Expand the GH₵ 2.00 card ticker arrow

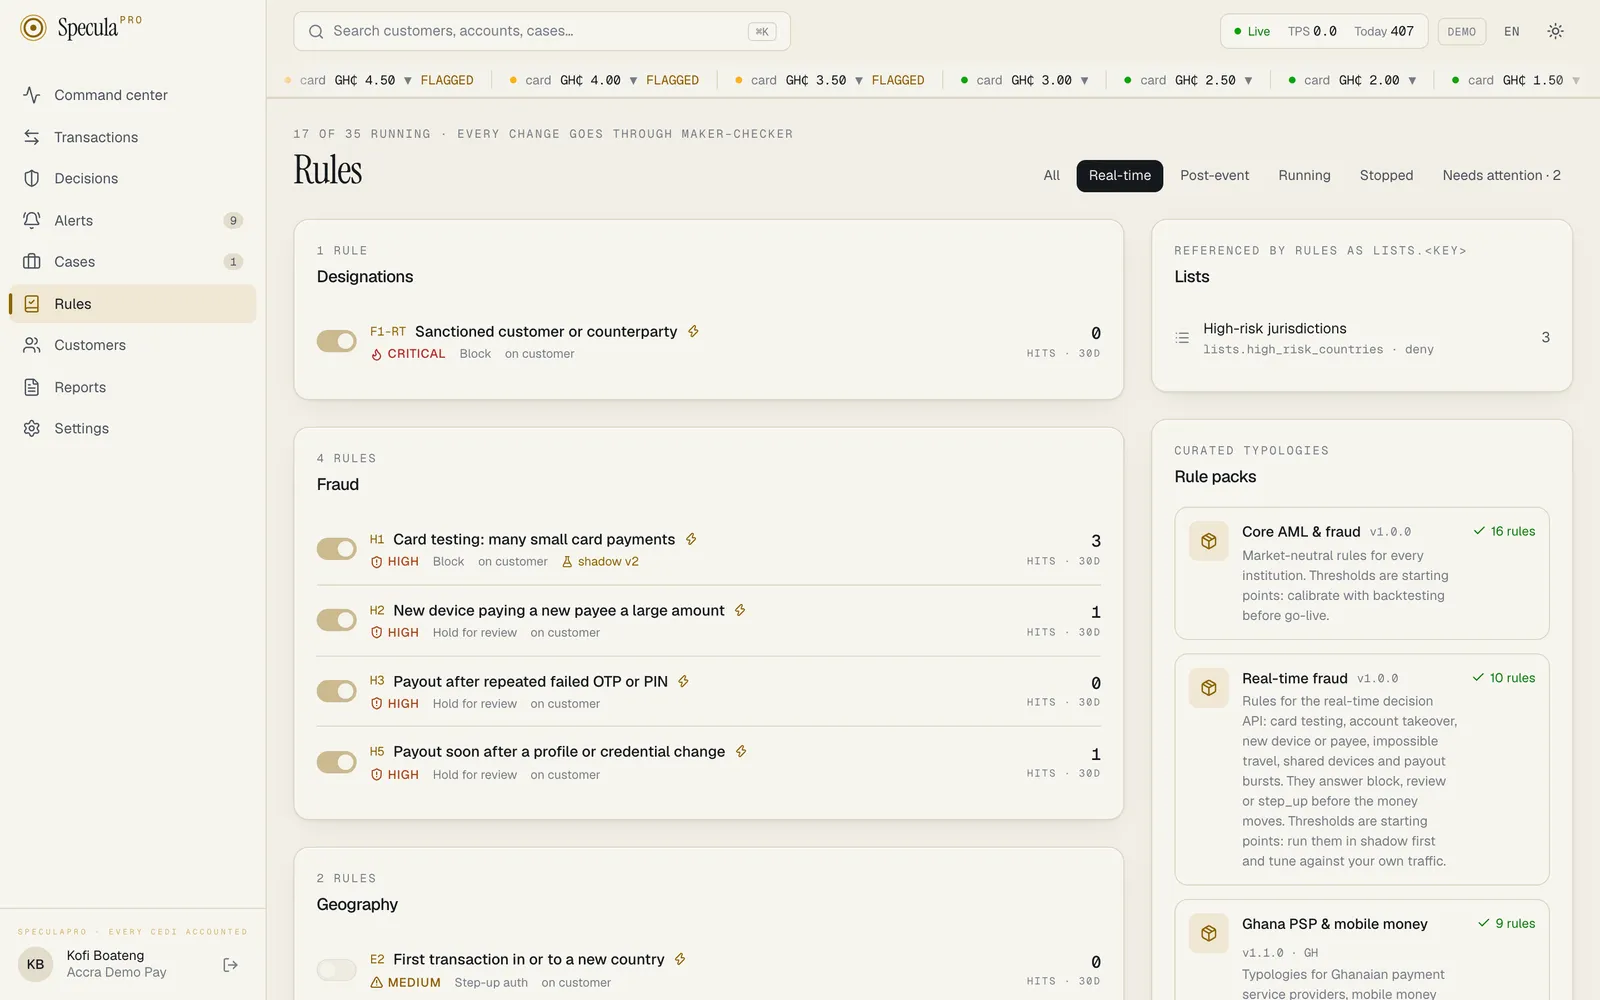click(x=1412, y=80)
